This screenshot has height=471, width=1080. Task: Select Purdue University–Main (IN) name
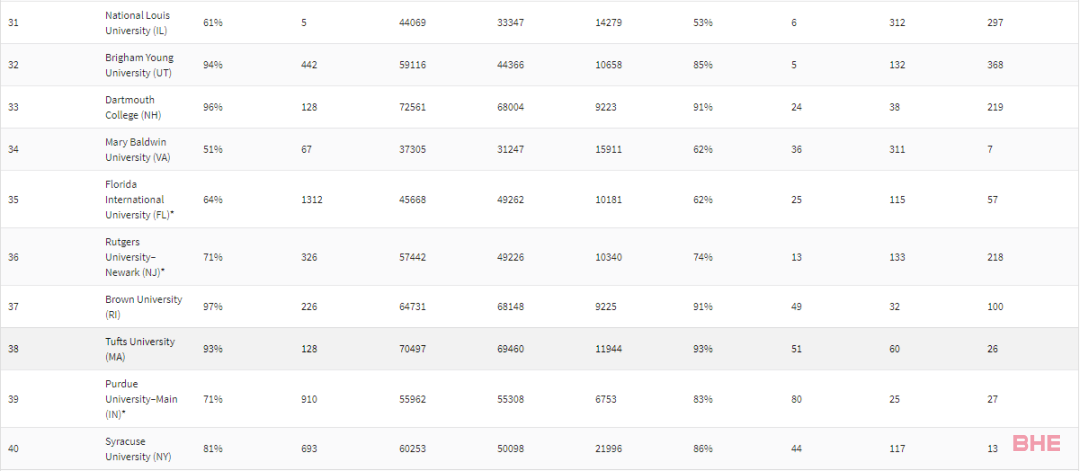coord(141,399)
